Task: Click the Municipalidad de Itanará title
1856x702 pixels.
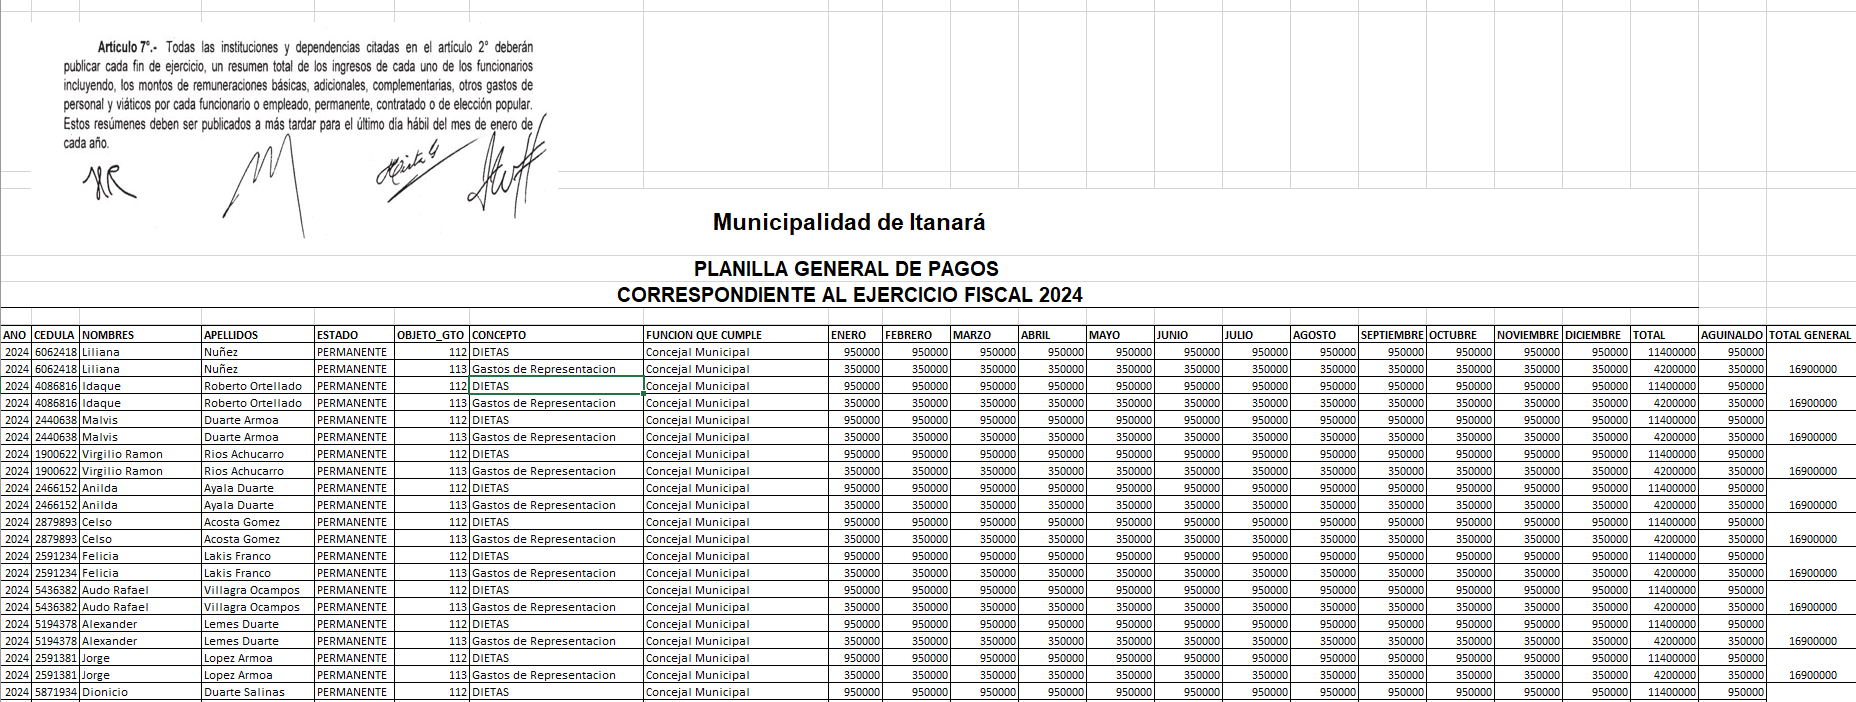Action: (848, 222)
